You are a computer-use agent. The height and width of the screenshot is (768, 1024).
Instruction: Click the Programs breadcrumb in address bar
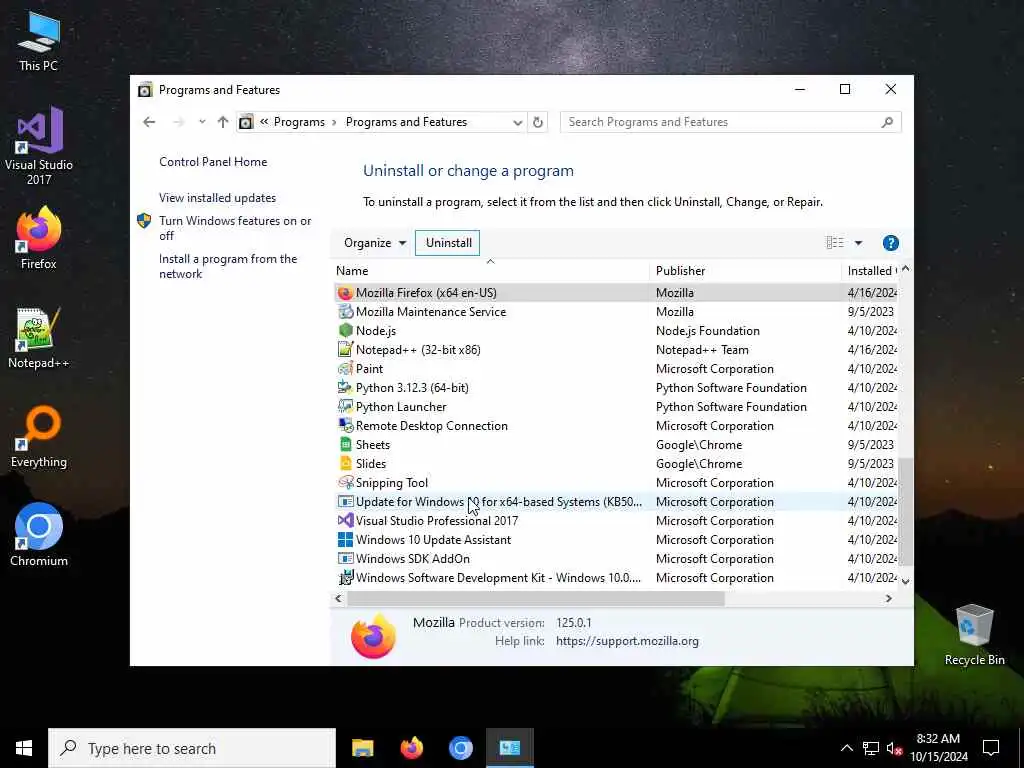tap(299, 122)
